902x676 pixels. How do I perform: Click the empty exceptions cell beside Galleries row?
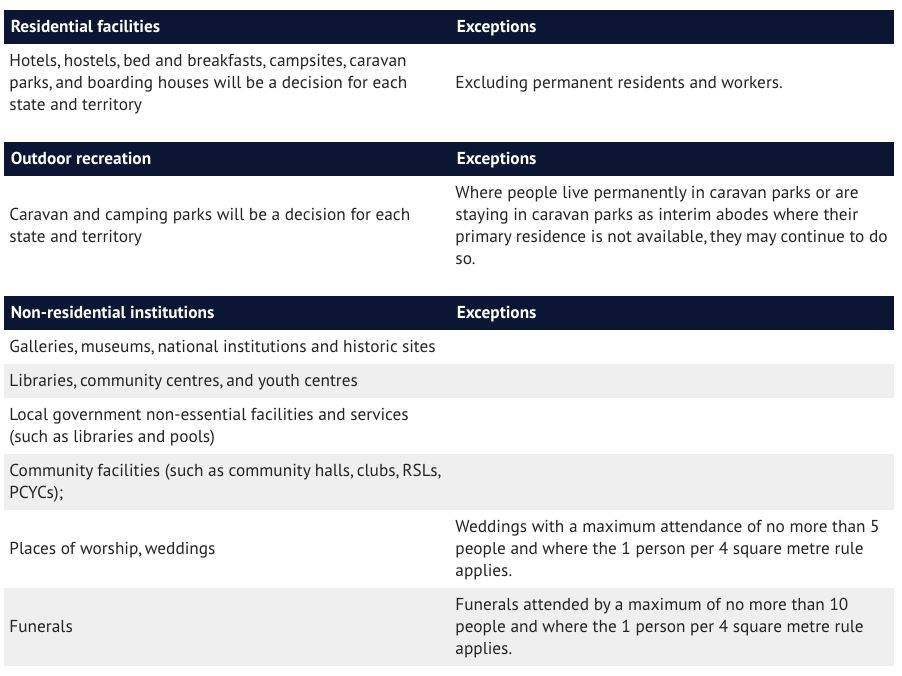tap(670, 347)
